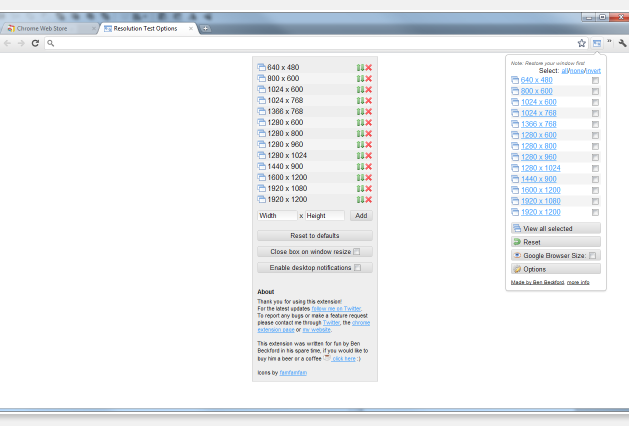The height and width of the screenshot is (426, 629).
Task: Open a new tab with the plus button
Action: [x=206, y=28]
